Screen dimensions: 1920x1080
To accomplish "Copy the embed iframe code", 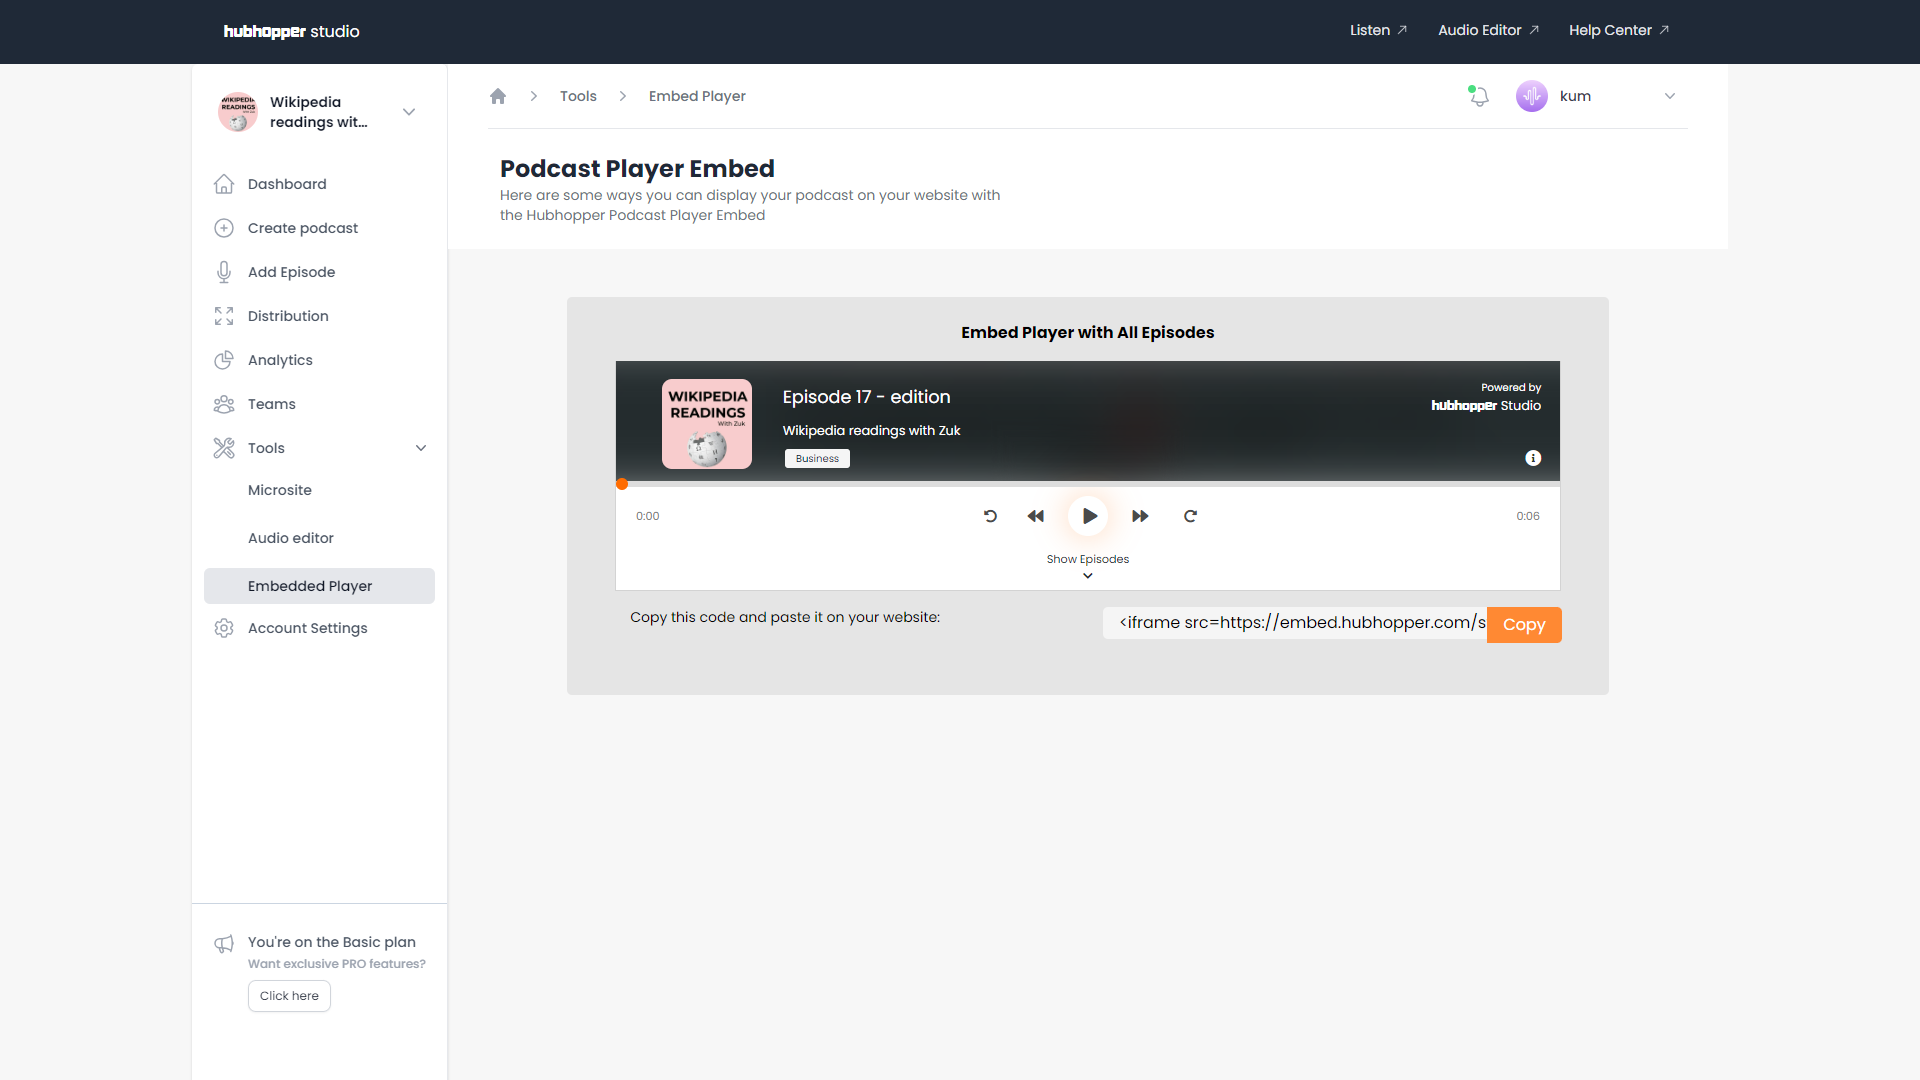I will pyautogui.click(x=1523, y=625).
